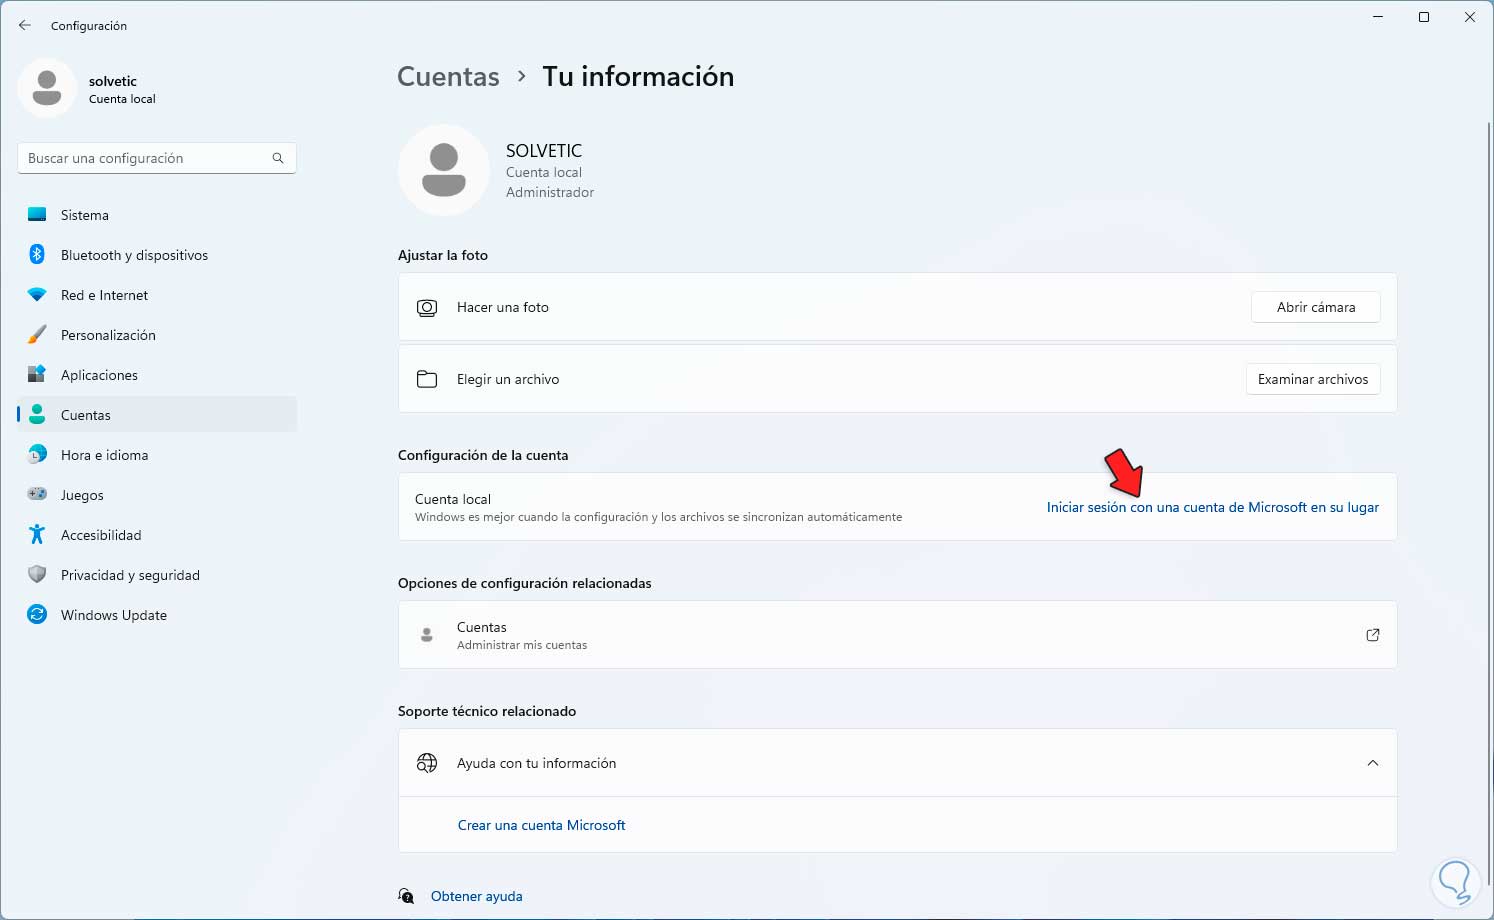Open Juegos settings
The width and height of the screenshot is (1494, 920).
pos(157,495)
